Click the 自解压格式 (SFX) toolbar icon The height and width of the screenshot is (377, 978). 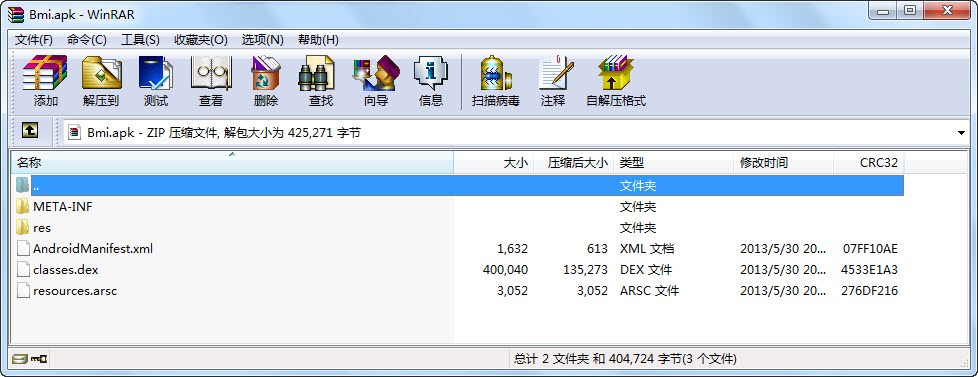point(615,74)
